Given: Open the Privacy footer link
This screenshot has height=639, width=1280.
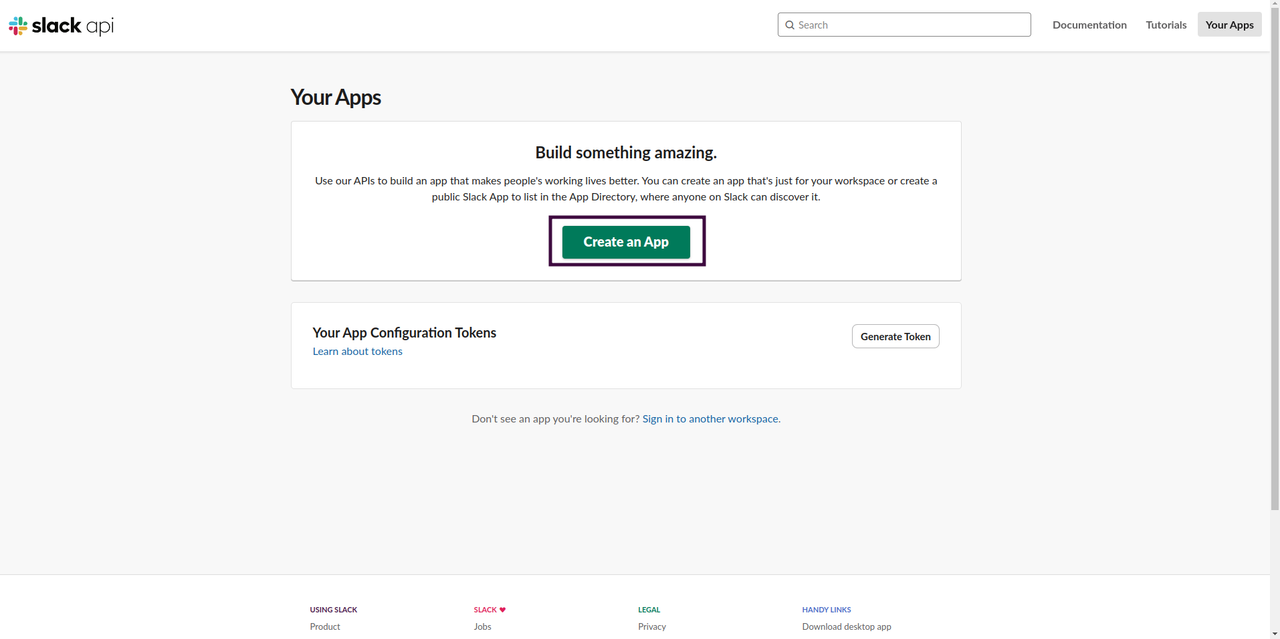Looking at the screenshot, I should click(x=652, y=627).
